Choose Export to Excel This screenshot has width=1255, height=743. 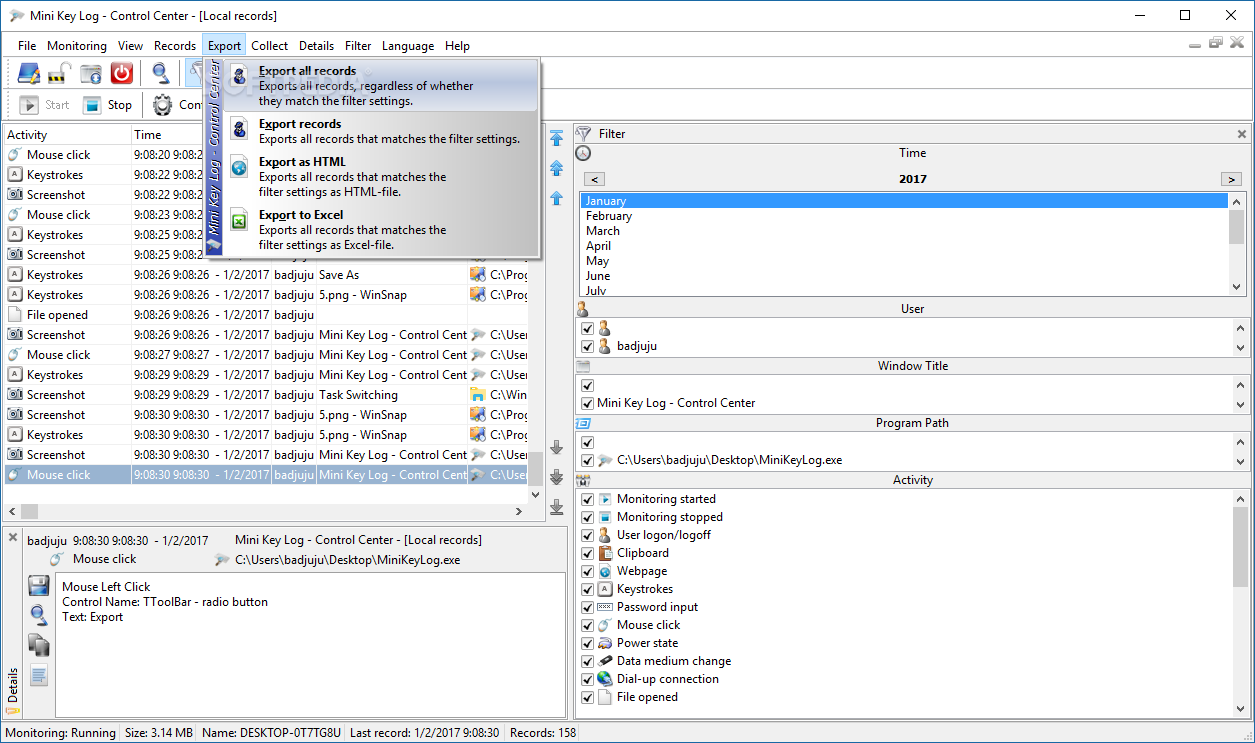tap(380, 229)
